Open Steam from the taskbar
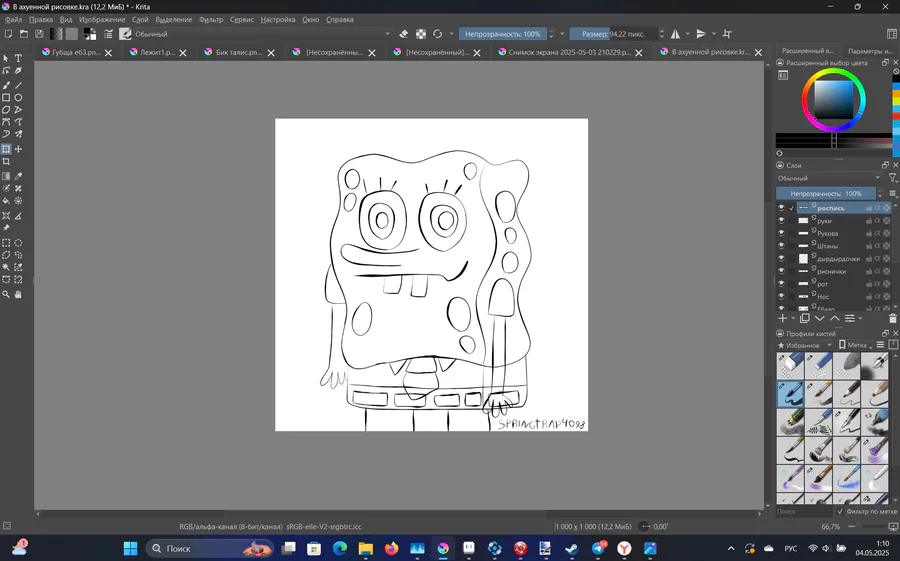This screenshot has height=561, width=900. tap(572, 548)
